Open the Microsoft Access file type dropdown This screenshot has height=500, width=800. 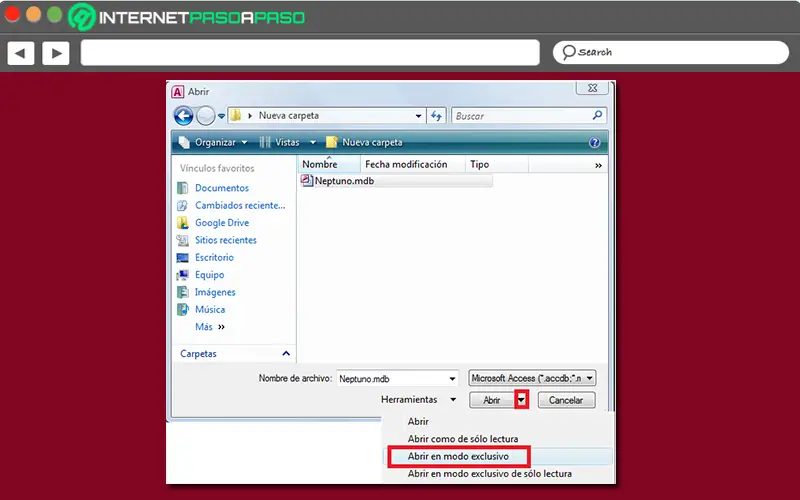[x=532, y=378]
